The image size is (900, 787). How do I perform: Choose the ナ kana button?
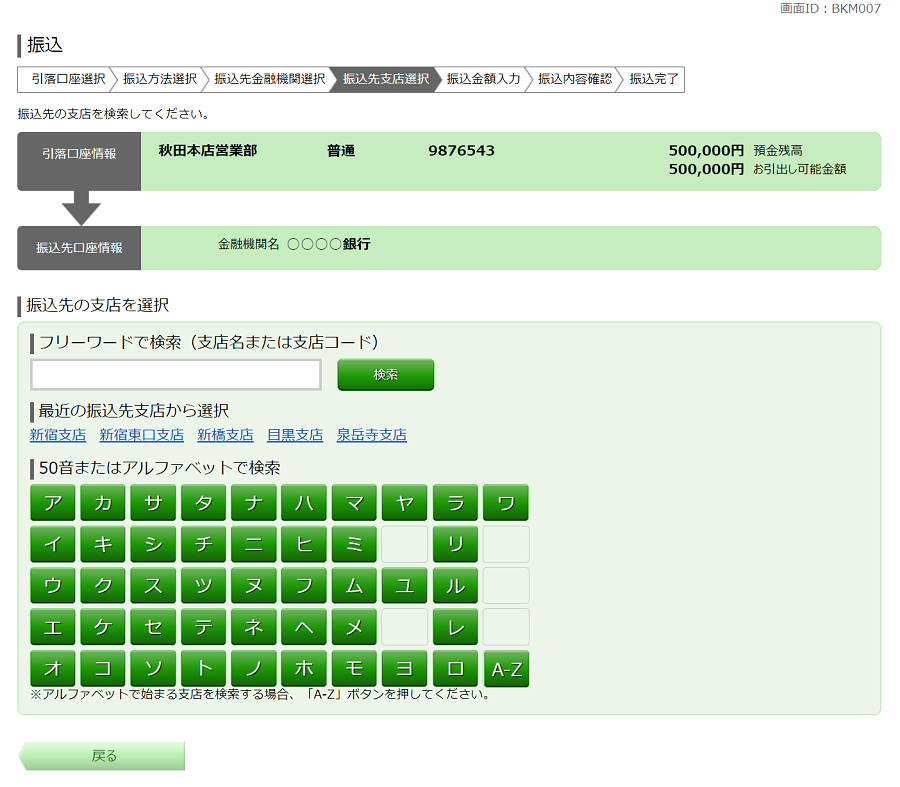254,503
